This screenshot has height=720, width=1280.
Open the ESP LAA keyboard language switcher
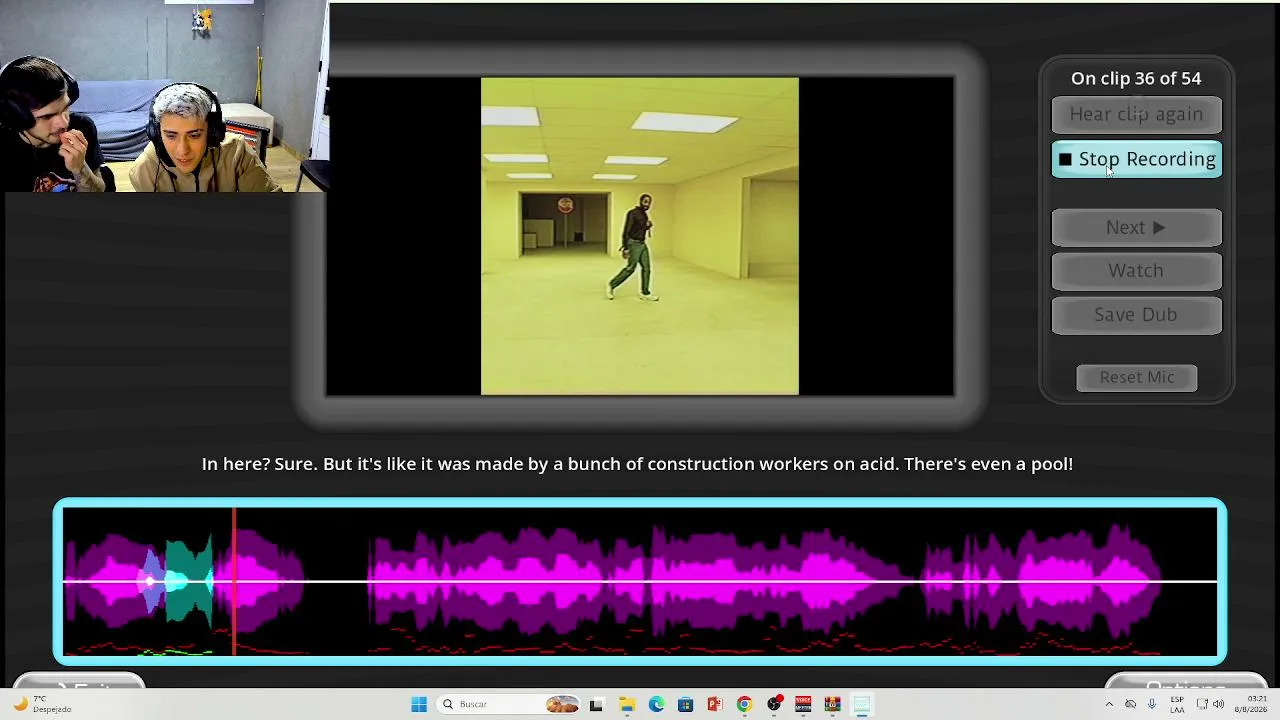point(1177,704)
